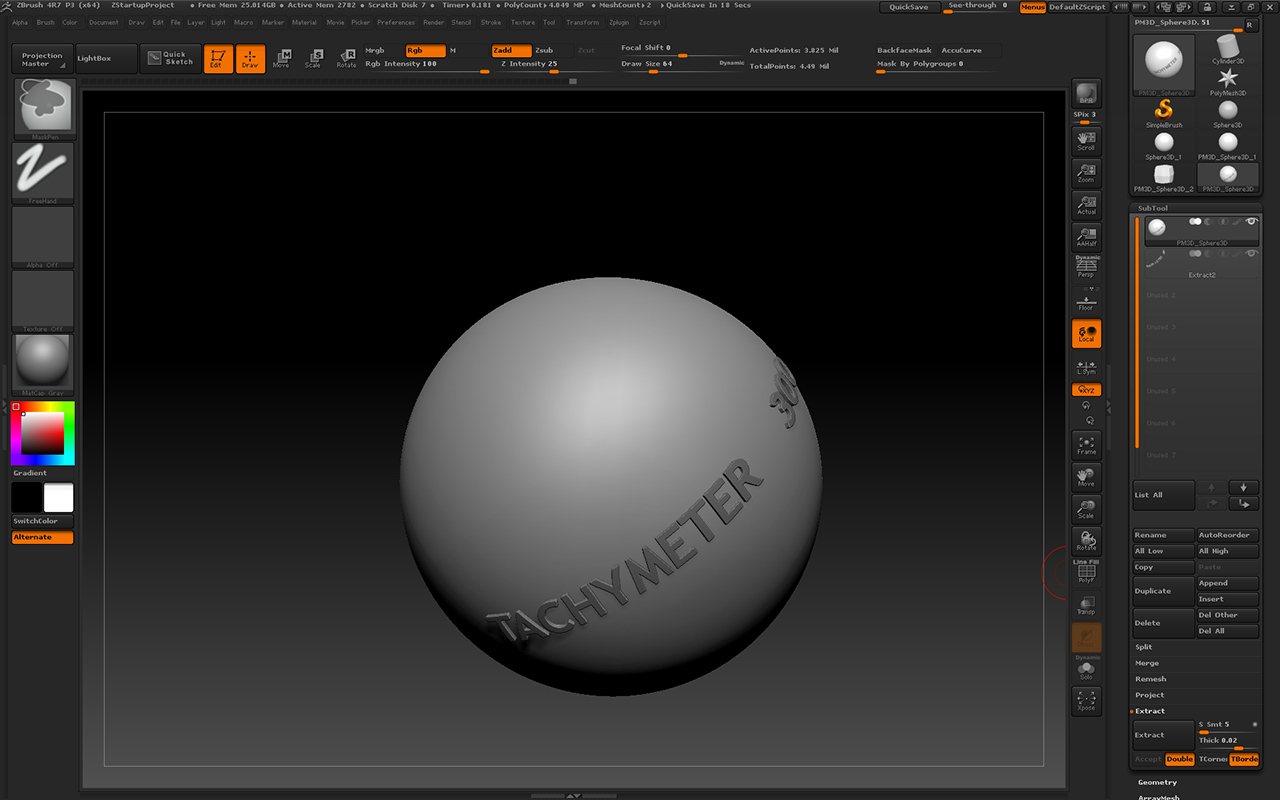
Task: Click the Scroll document icon
Action: click(1086, 140)
